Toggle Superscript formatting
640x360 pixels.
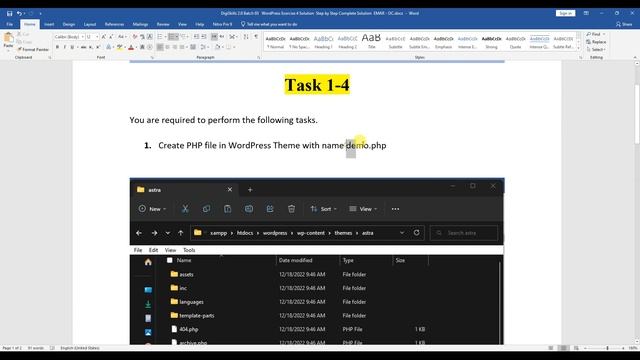[x=98, y=47]
